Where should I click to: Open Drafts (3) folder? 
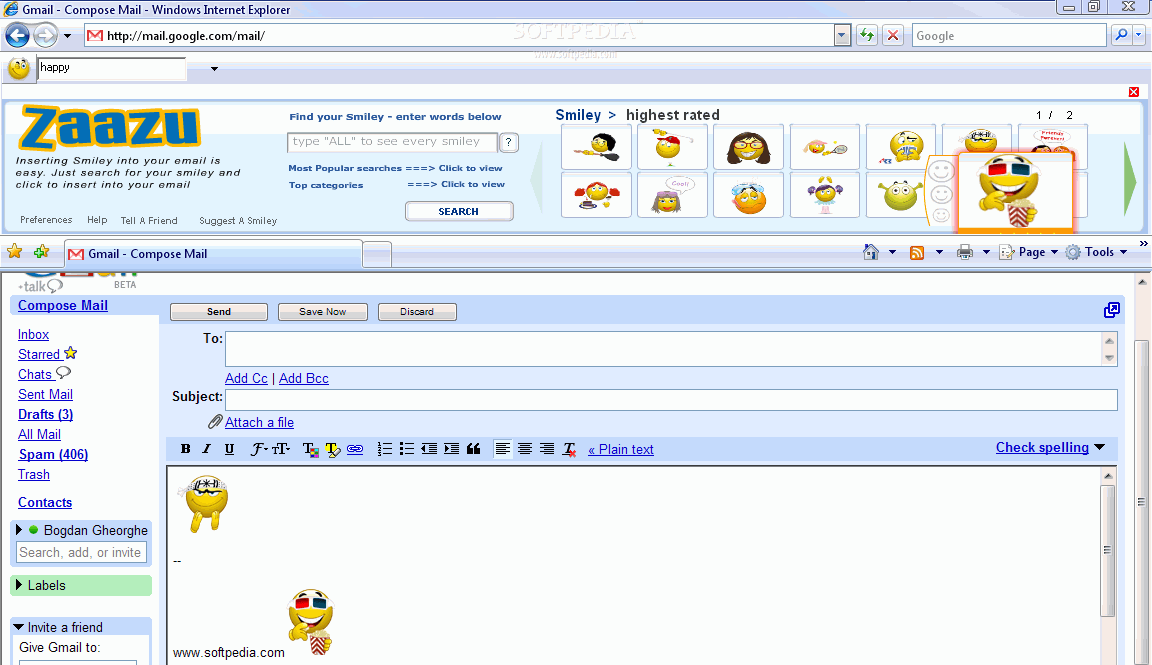tap(45, 414)
